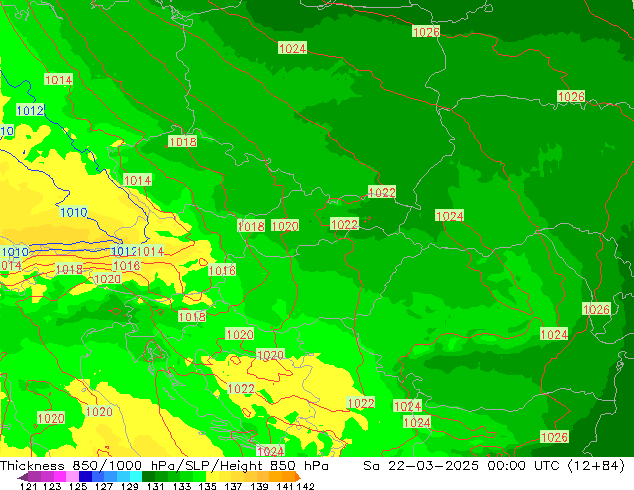634x490 pixels.
Task: Click the 1024 label cut by the map's lower edge
Action: tap(271, 451)
